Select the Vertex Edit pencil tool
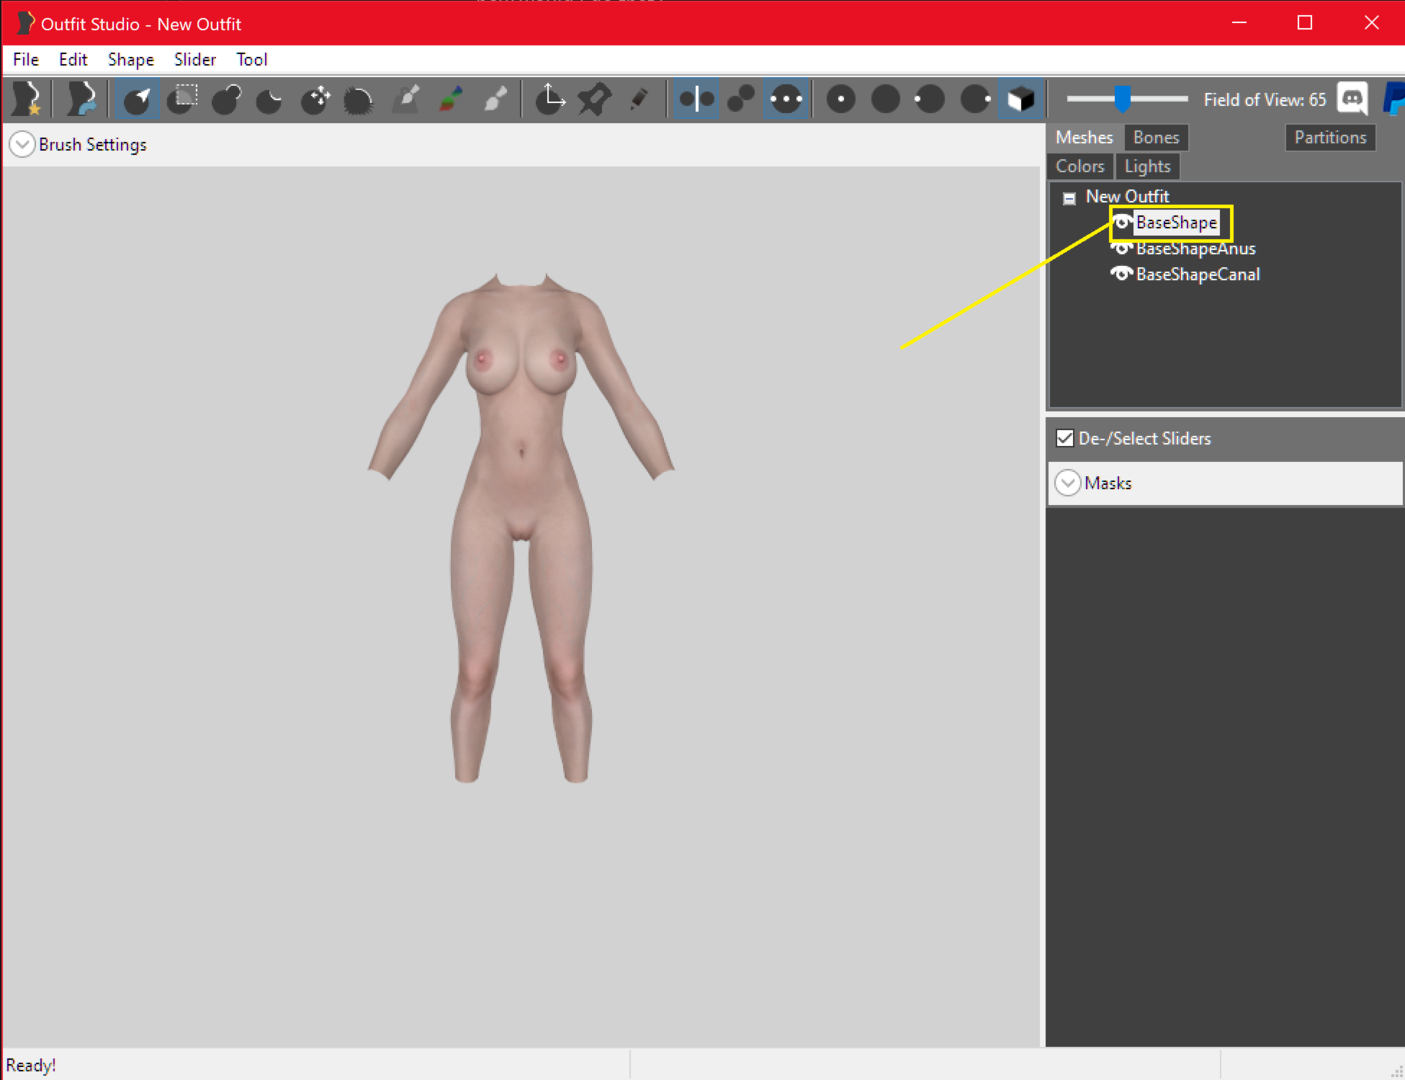The width and height of the screenshot is (1405, 1080). [639, 99]
